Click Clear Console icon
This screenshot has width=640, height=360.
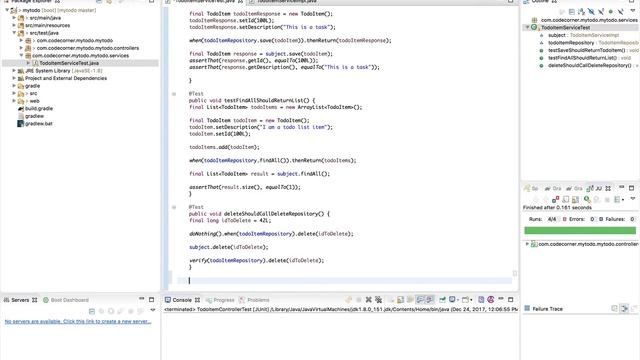point(390,300)
